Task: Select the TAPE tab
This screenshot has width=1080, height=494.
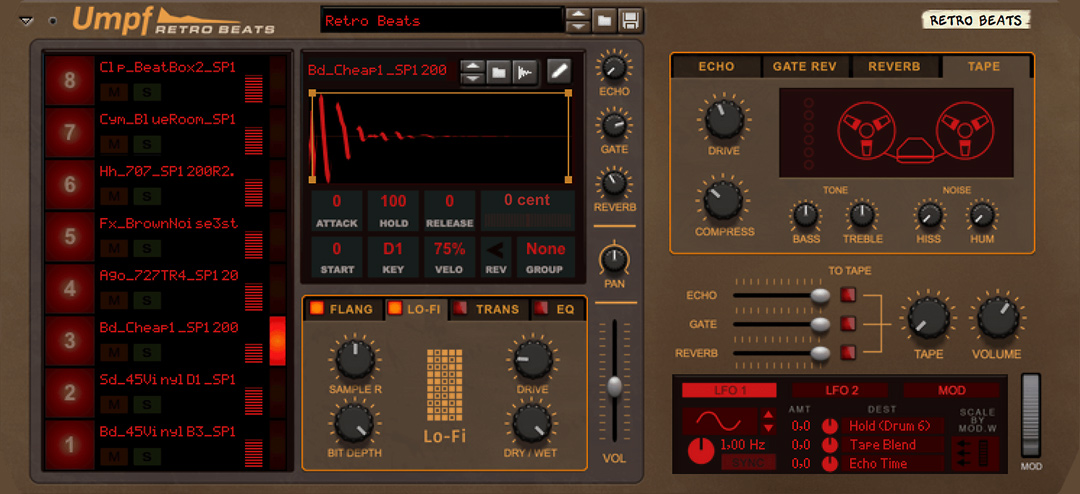Action: [984, 67]
